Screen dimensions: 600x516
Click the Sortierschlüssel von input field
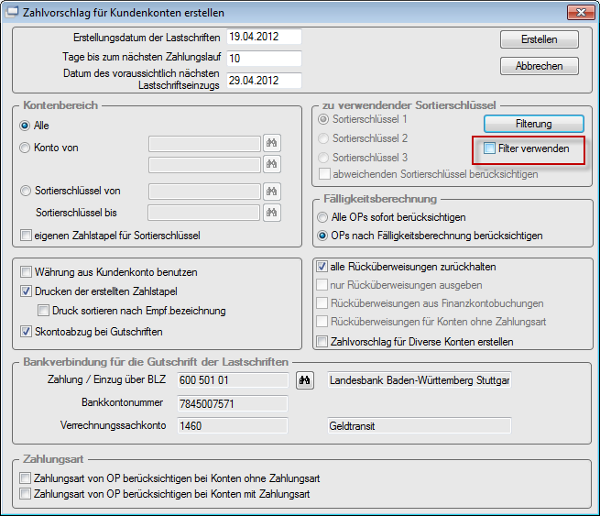[205, 191]
